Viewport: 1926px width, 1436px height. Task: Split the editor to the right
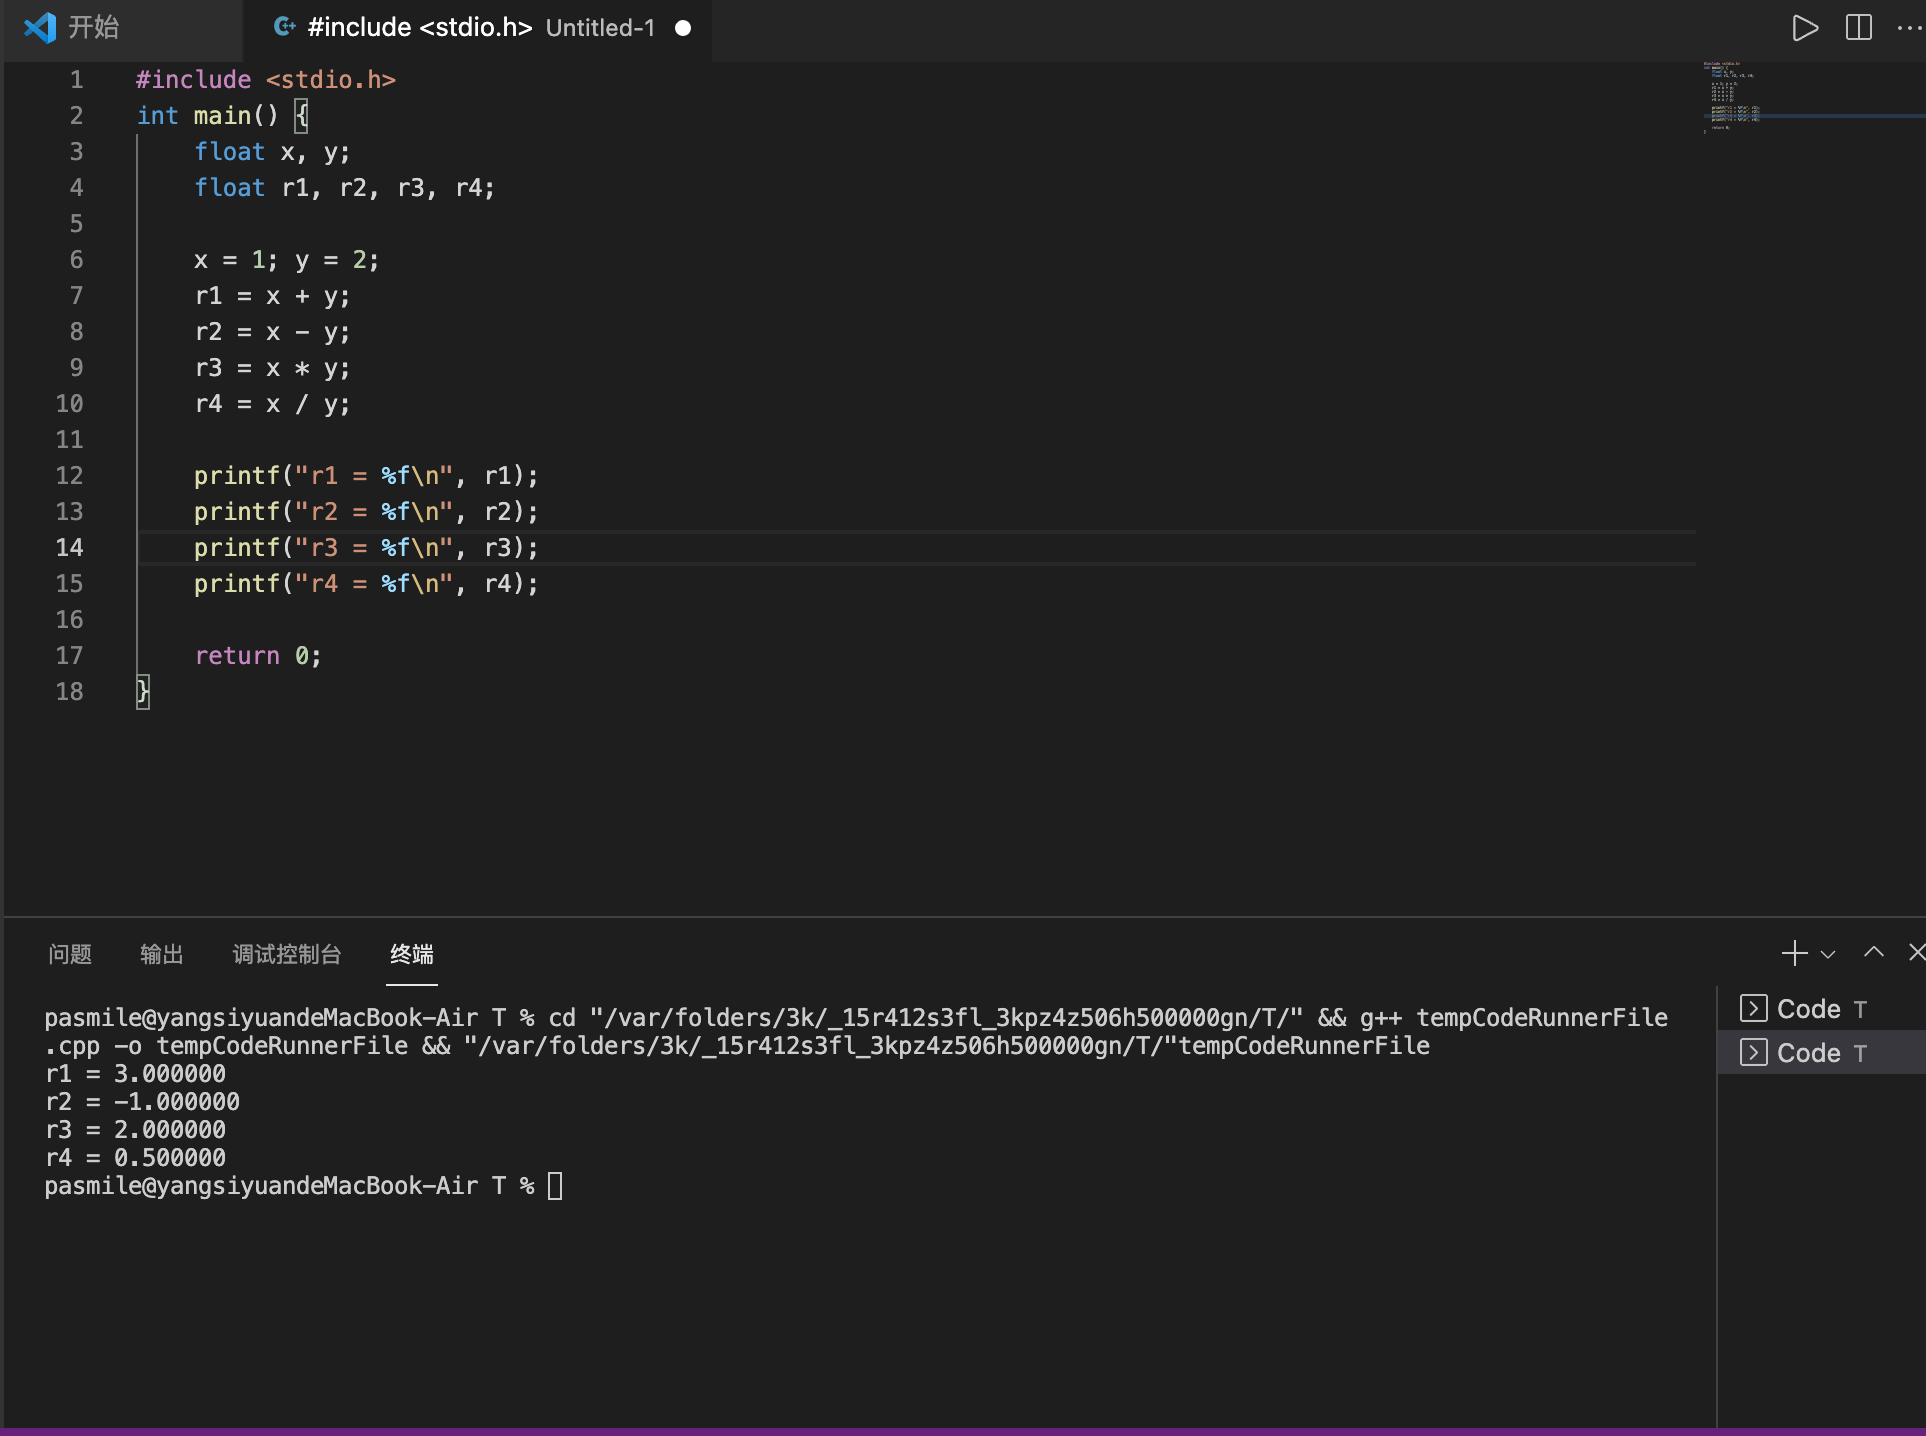(x=1858, y=28)
